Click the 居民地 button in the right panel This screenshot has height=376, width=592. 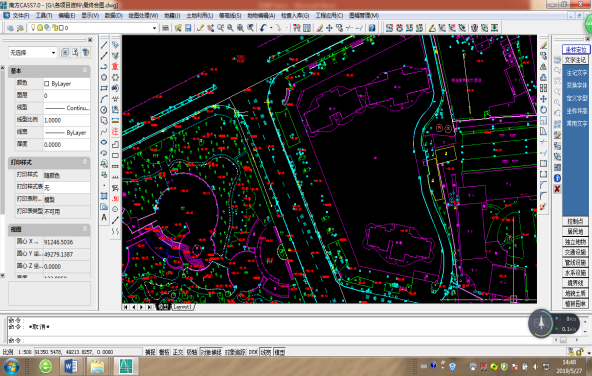(x=575, y=231)
